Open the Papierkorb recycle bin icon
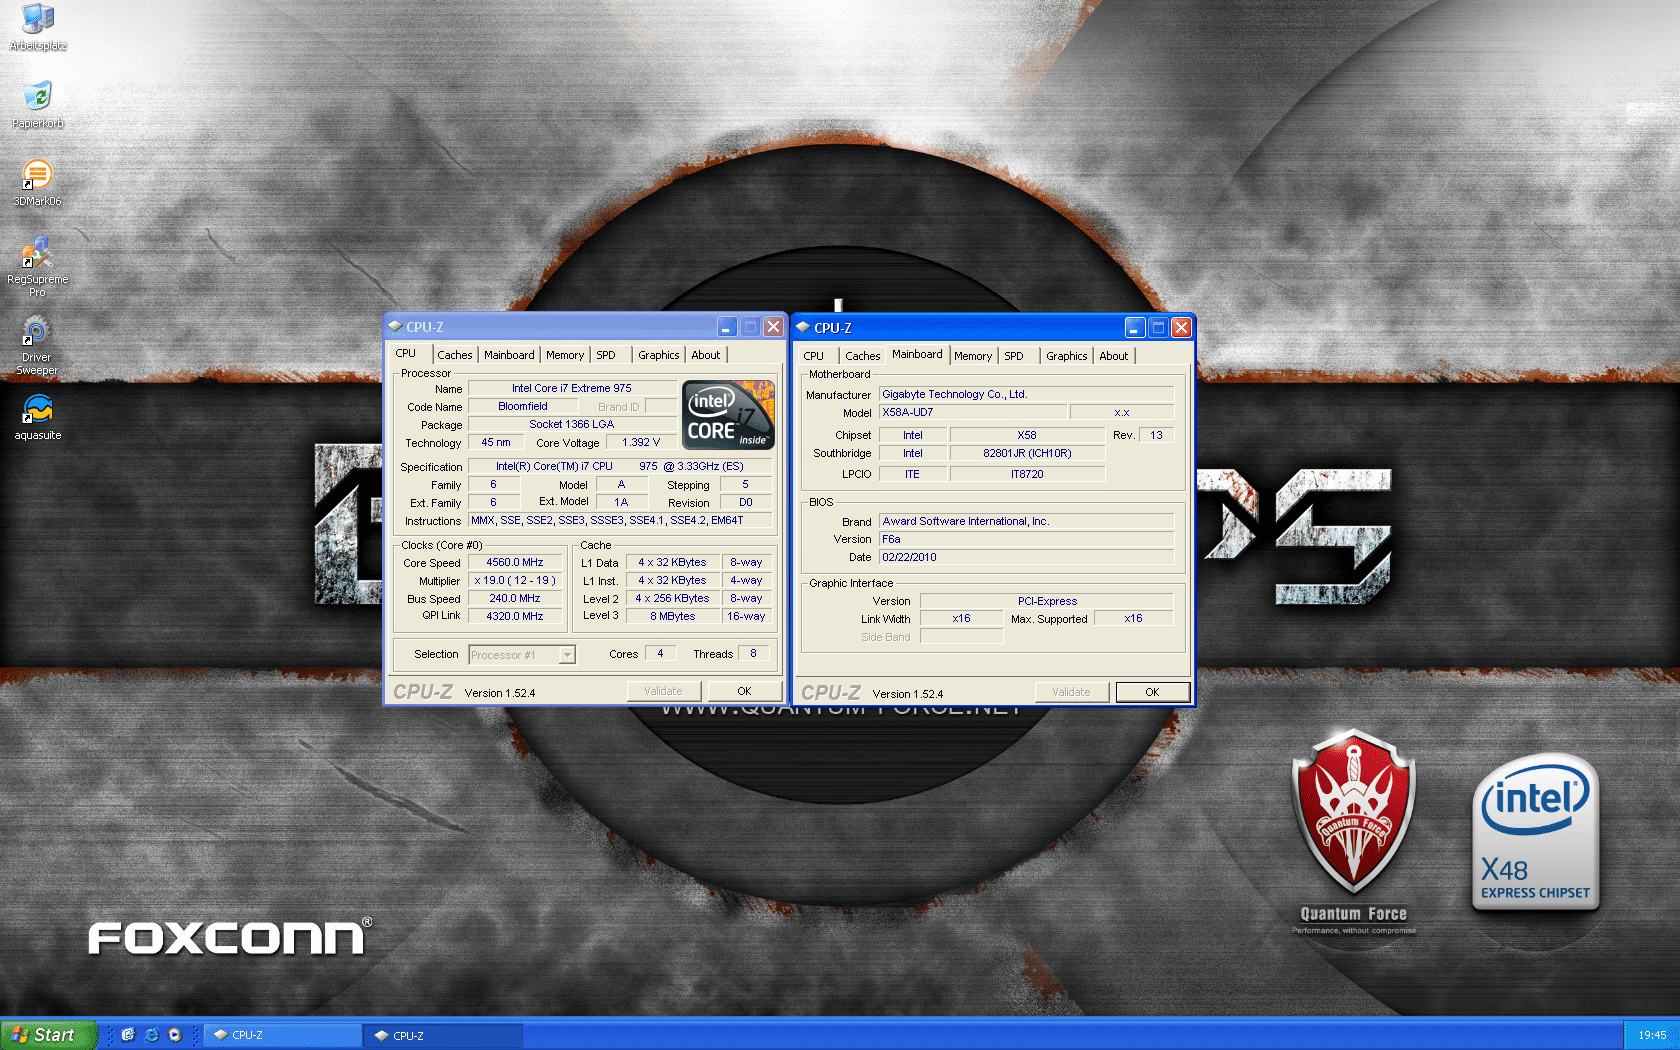Image resolution: width=1680 pixels, height=1050 pixels. coord(38,105)
